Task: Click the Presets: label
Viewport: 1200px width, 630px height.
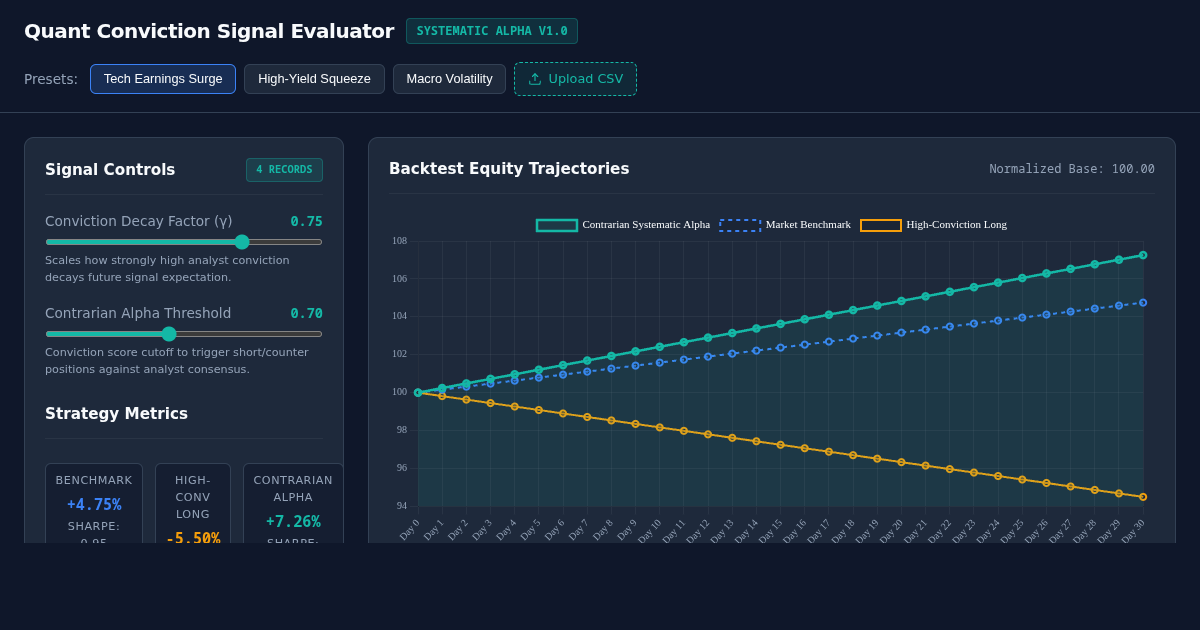Action: tap(51, 79)
